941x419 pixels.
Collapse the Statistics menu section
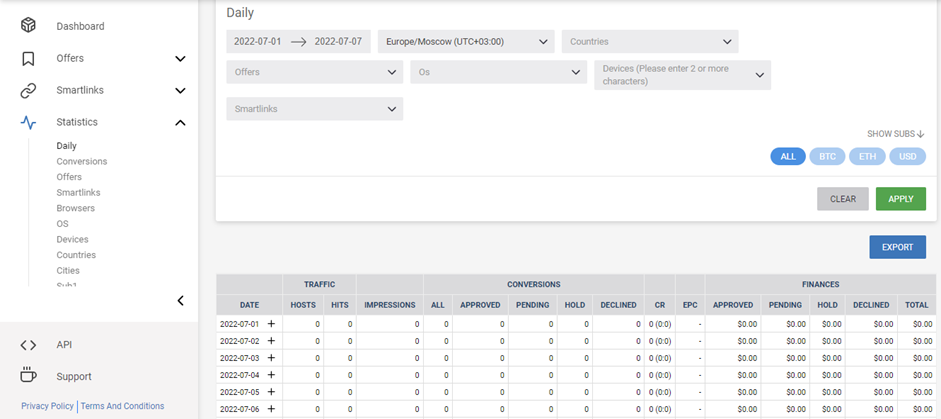pos(180,122)
